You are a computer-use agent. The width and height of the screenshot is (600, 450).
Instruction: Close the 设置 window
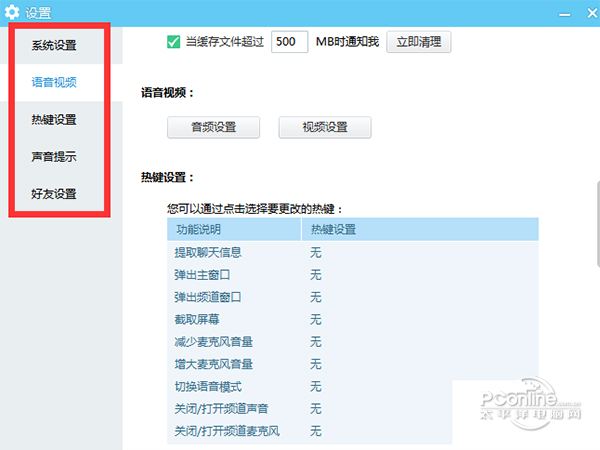[x=592, y=13]
